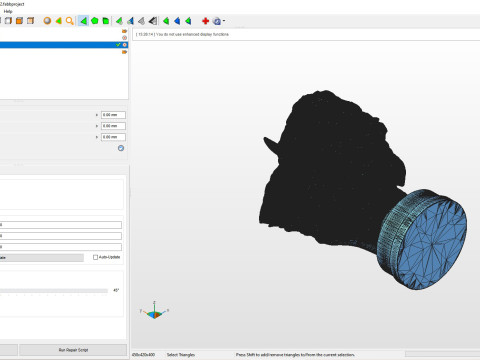Open the dropdown arrow beside the globe icon
Image resolution: width=480 pixels, height=360 pixels.
click(224, 21)
